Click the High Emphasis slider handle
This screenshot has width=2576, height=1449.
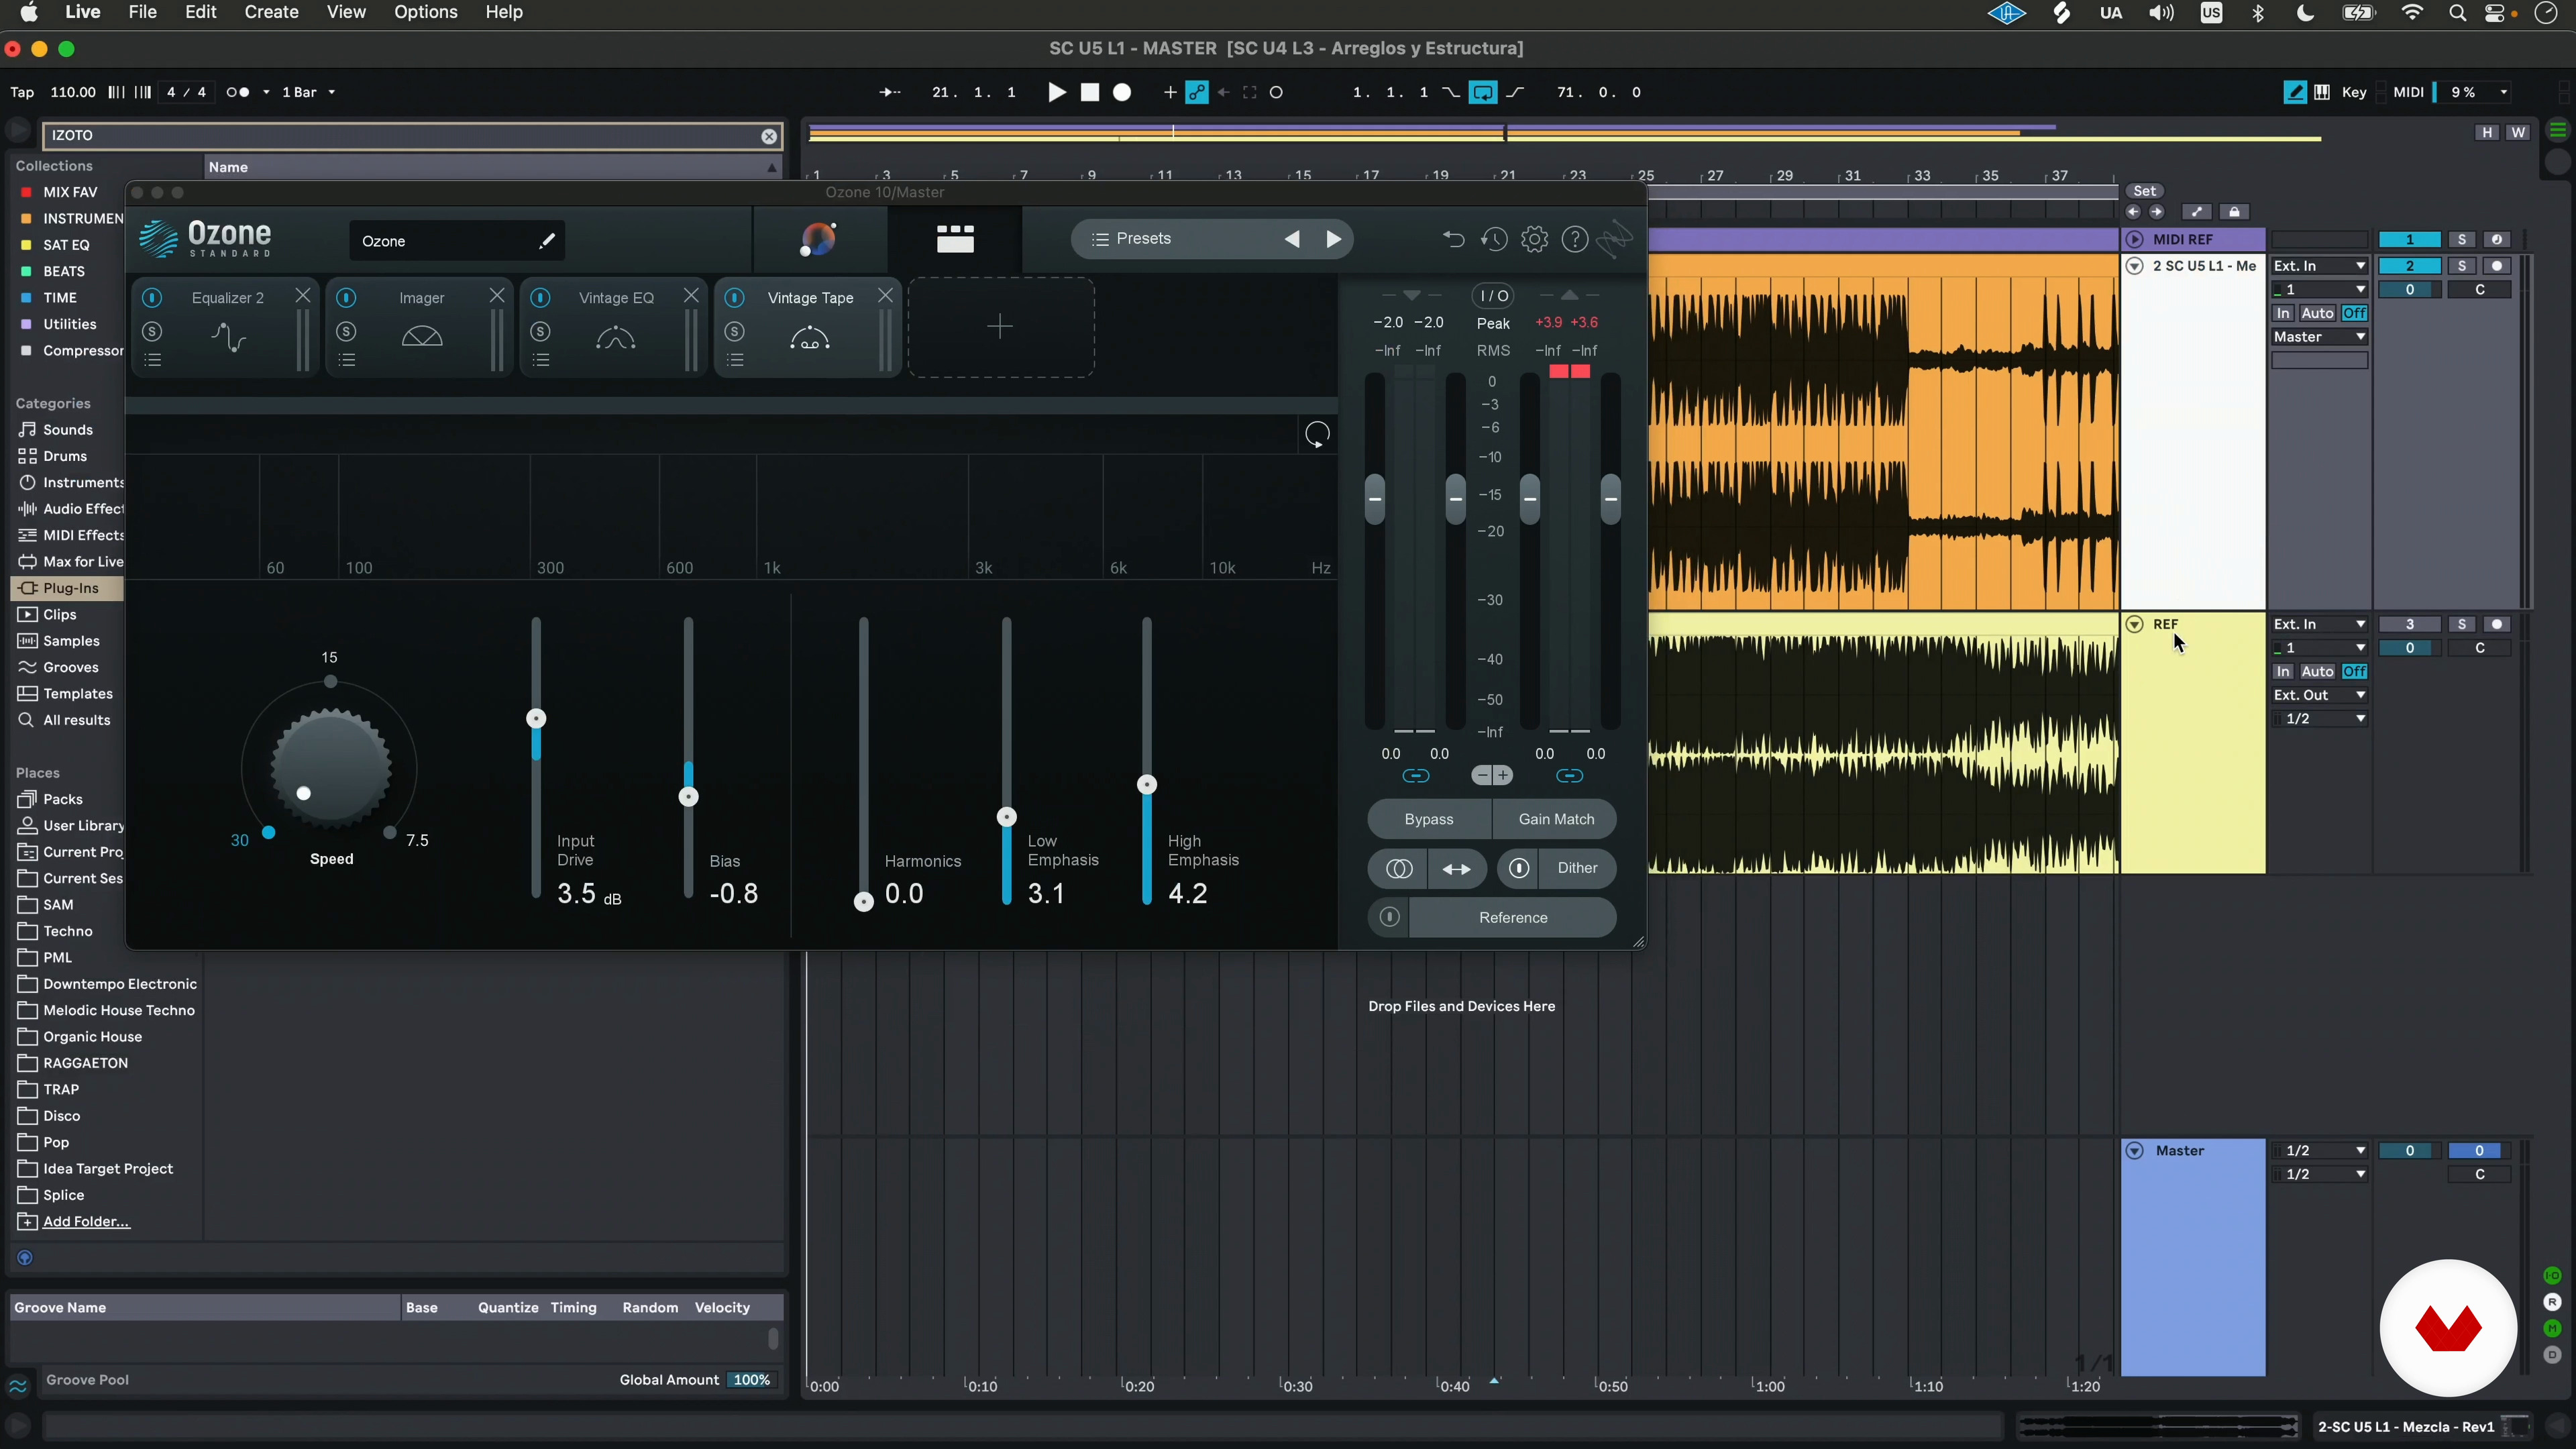pyautogui.click(x=1147, y=785)
